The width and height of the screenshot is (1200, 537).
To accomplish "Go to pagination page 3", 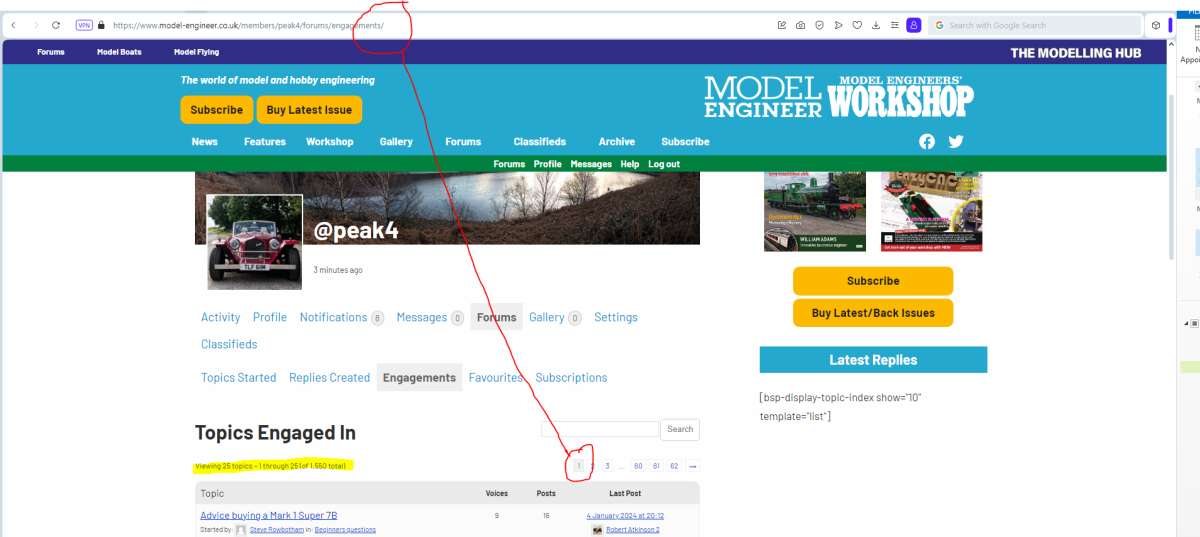I will [607, 466].
